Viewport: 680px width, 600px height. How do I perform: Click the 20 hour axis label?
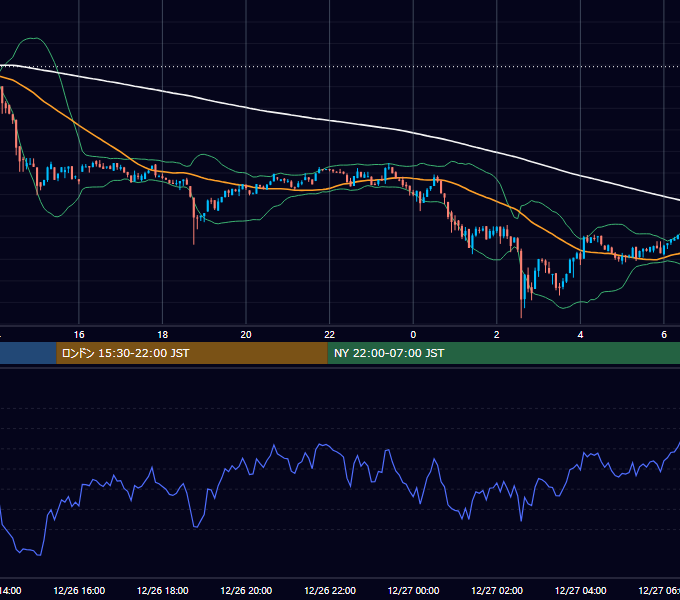pyautogui.click(x=246, y=335)
